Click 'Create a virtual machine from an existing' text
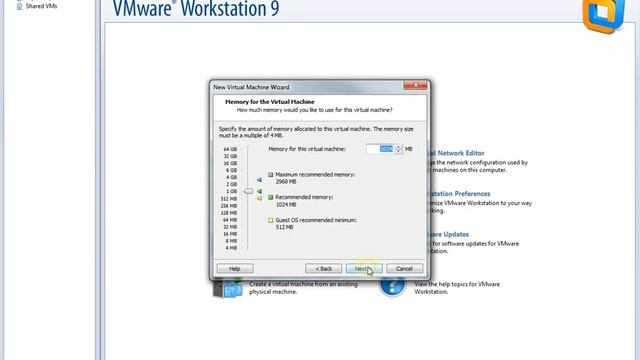Screen dimensions: 640x360 click(x=303, y=284)
